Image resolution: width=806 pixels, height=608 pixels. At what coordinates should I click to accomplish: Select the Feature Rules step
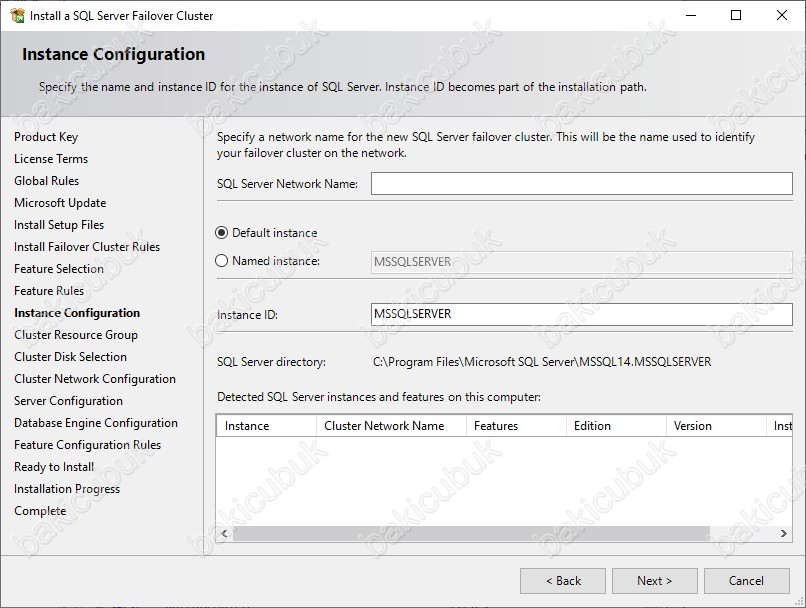[49, 291]
